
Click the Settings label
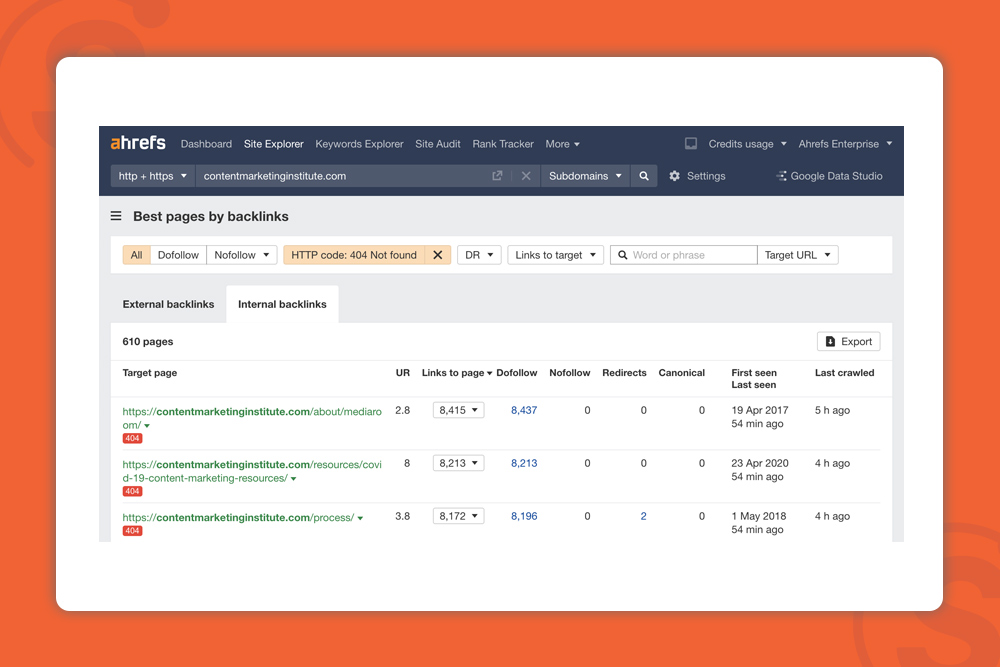coord(706,176)
